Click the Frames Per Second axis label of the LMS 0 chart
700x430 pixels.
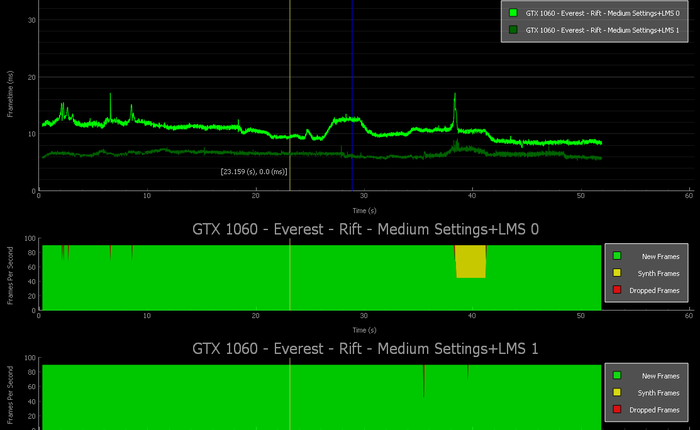pos(10,276)
